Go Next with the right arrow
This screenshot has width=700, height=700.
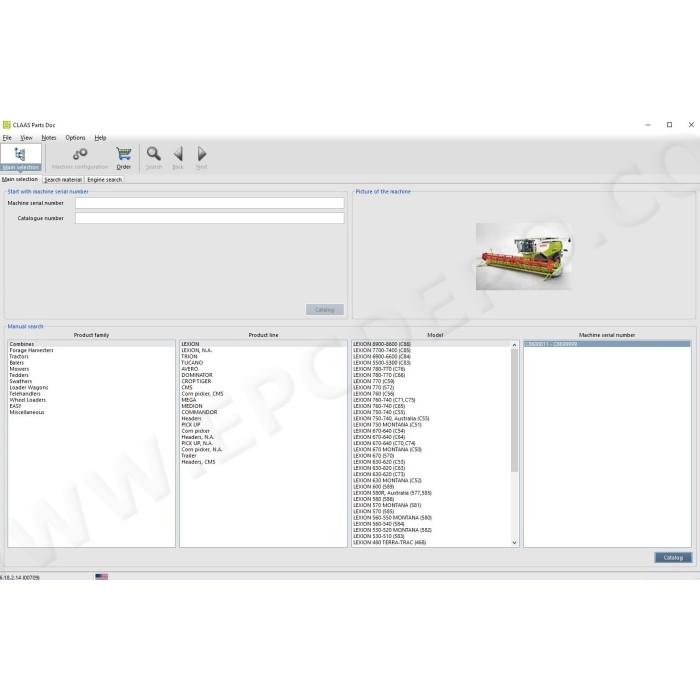pos(201,157)
